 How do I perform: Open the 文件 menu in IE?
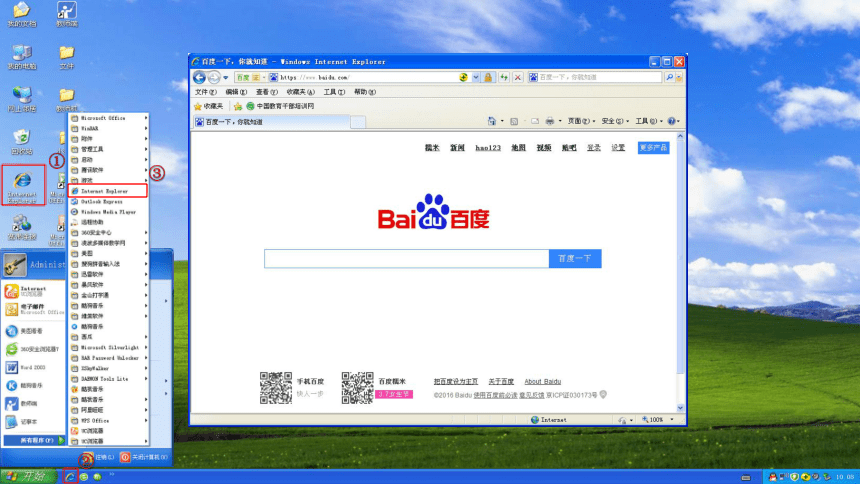(x=205, y=92)
